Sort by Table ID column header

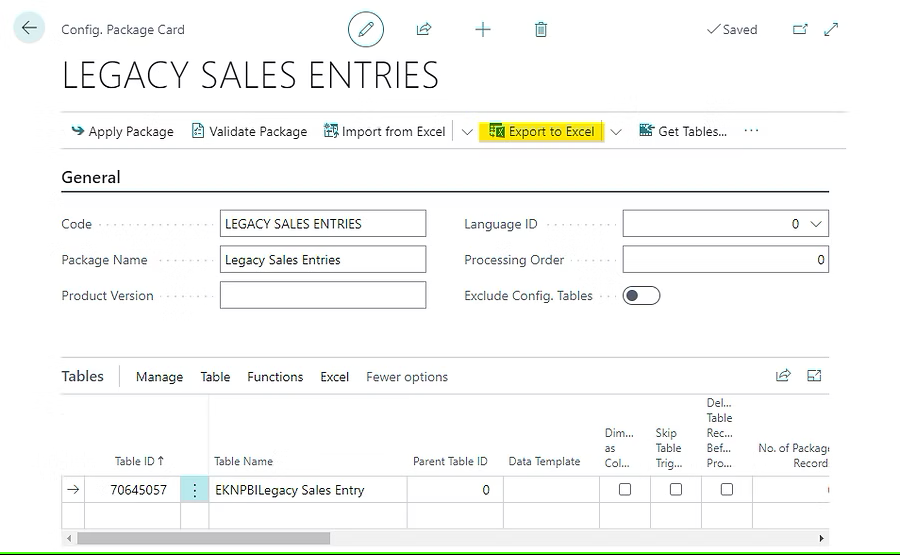139,461
